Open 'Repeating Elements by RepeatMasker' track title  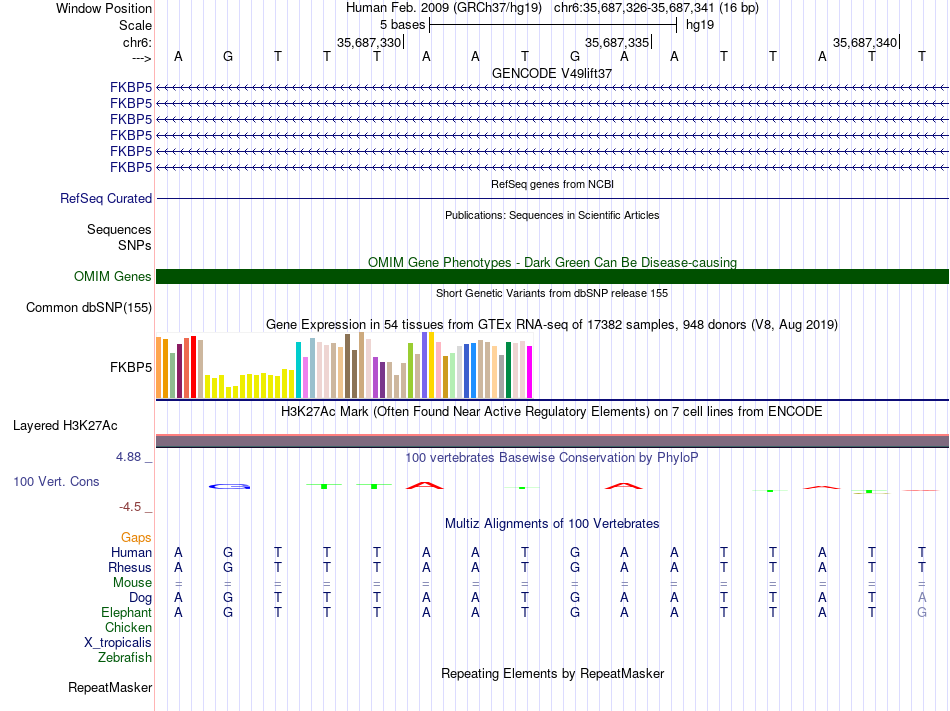552,674
